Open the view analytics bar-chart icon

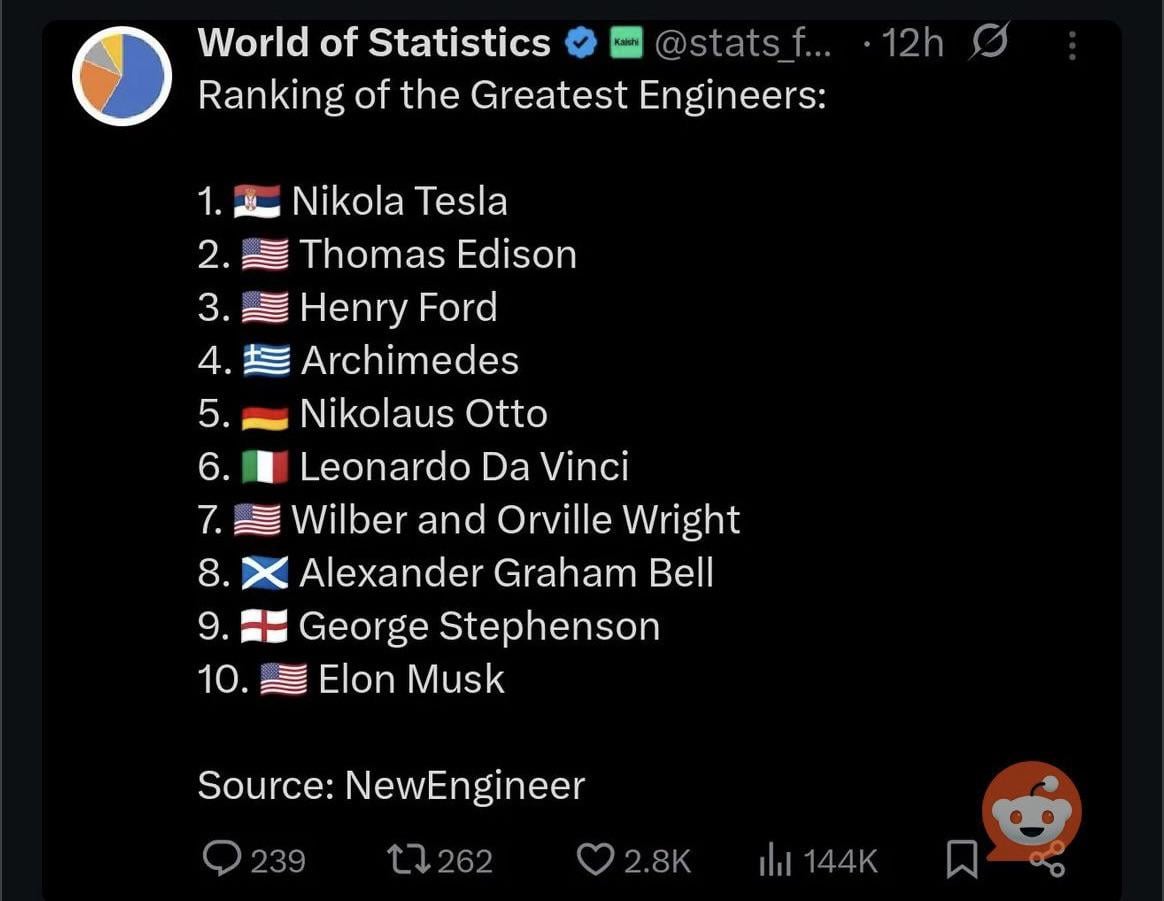pos(775,860)
